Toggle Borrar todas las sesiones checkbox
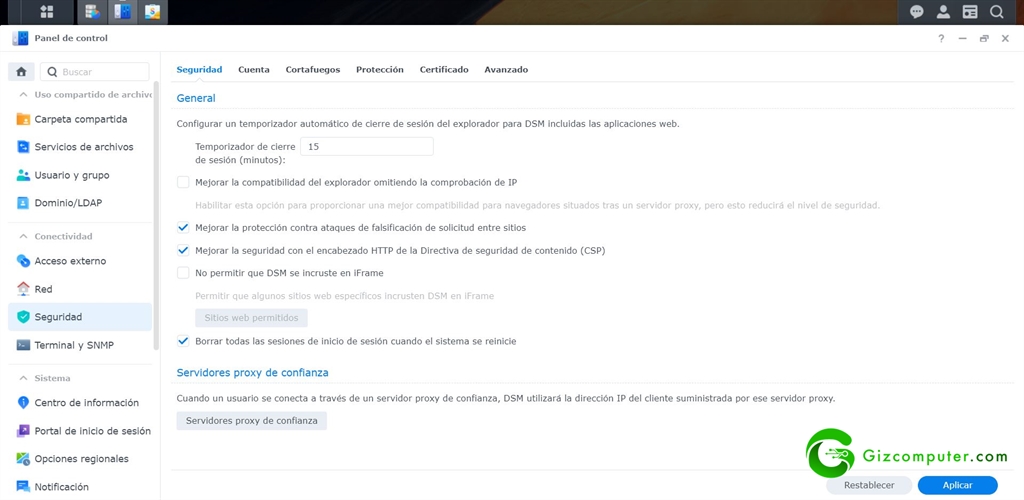Viewport: 1024px width, 500px height. [x=183, y=341]
